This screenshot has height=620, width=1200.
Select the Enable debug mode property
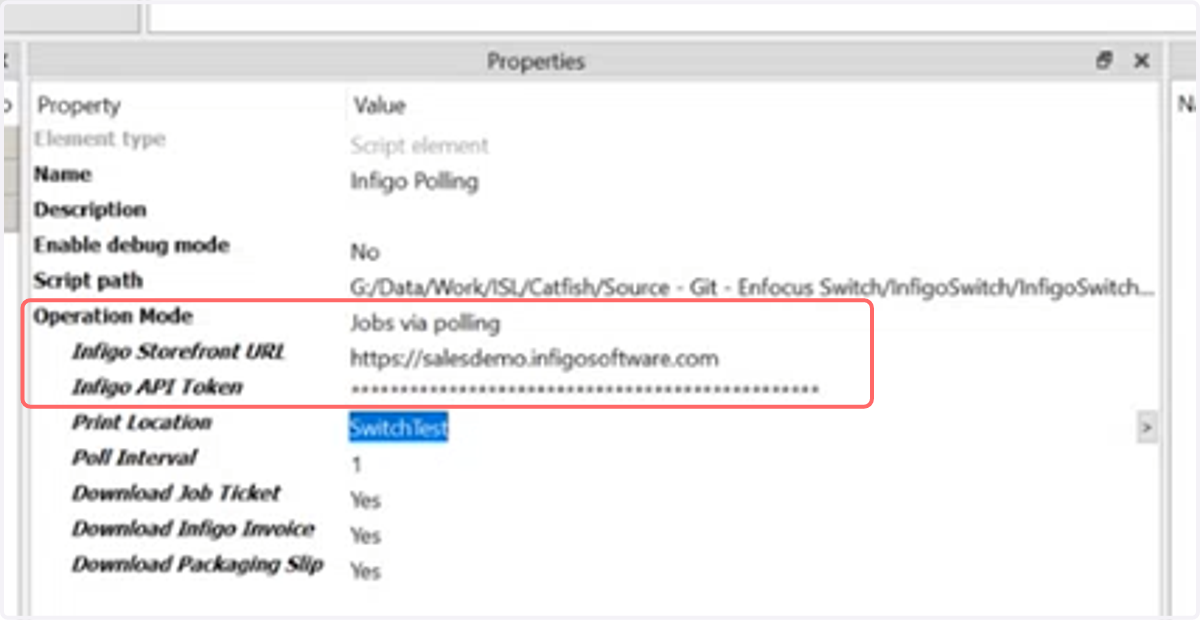click(x=131, y=245)
